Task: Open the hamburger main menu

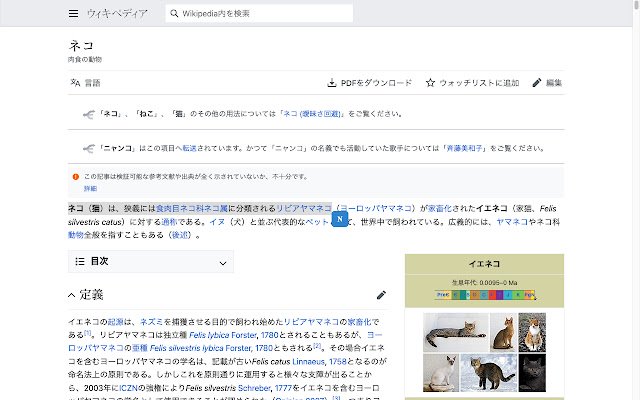Action: coord(73,13)
